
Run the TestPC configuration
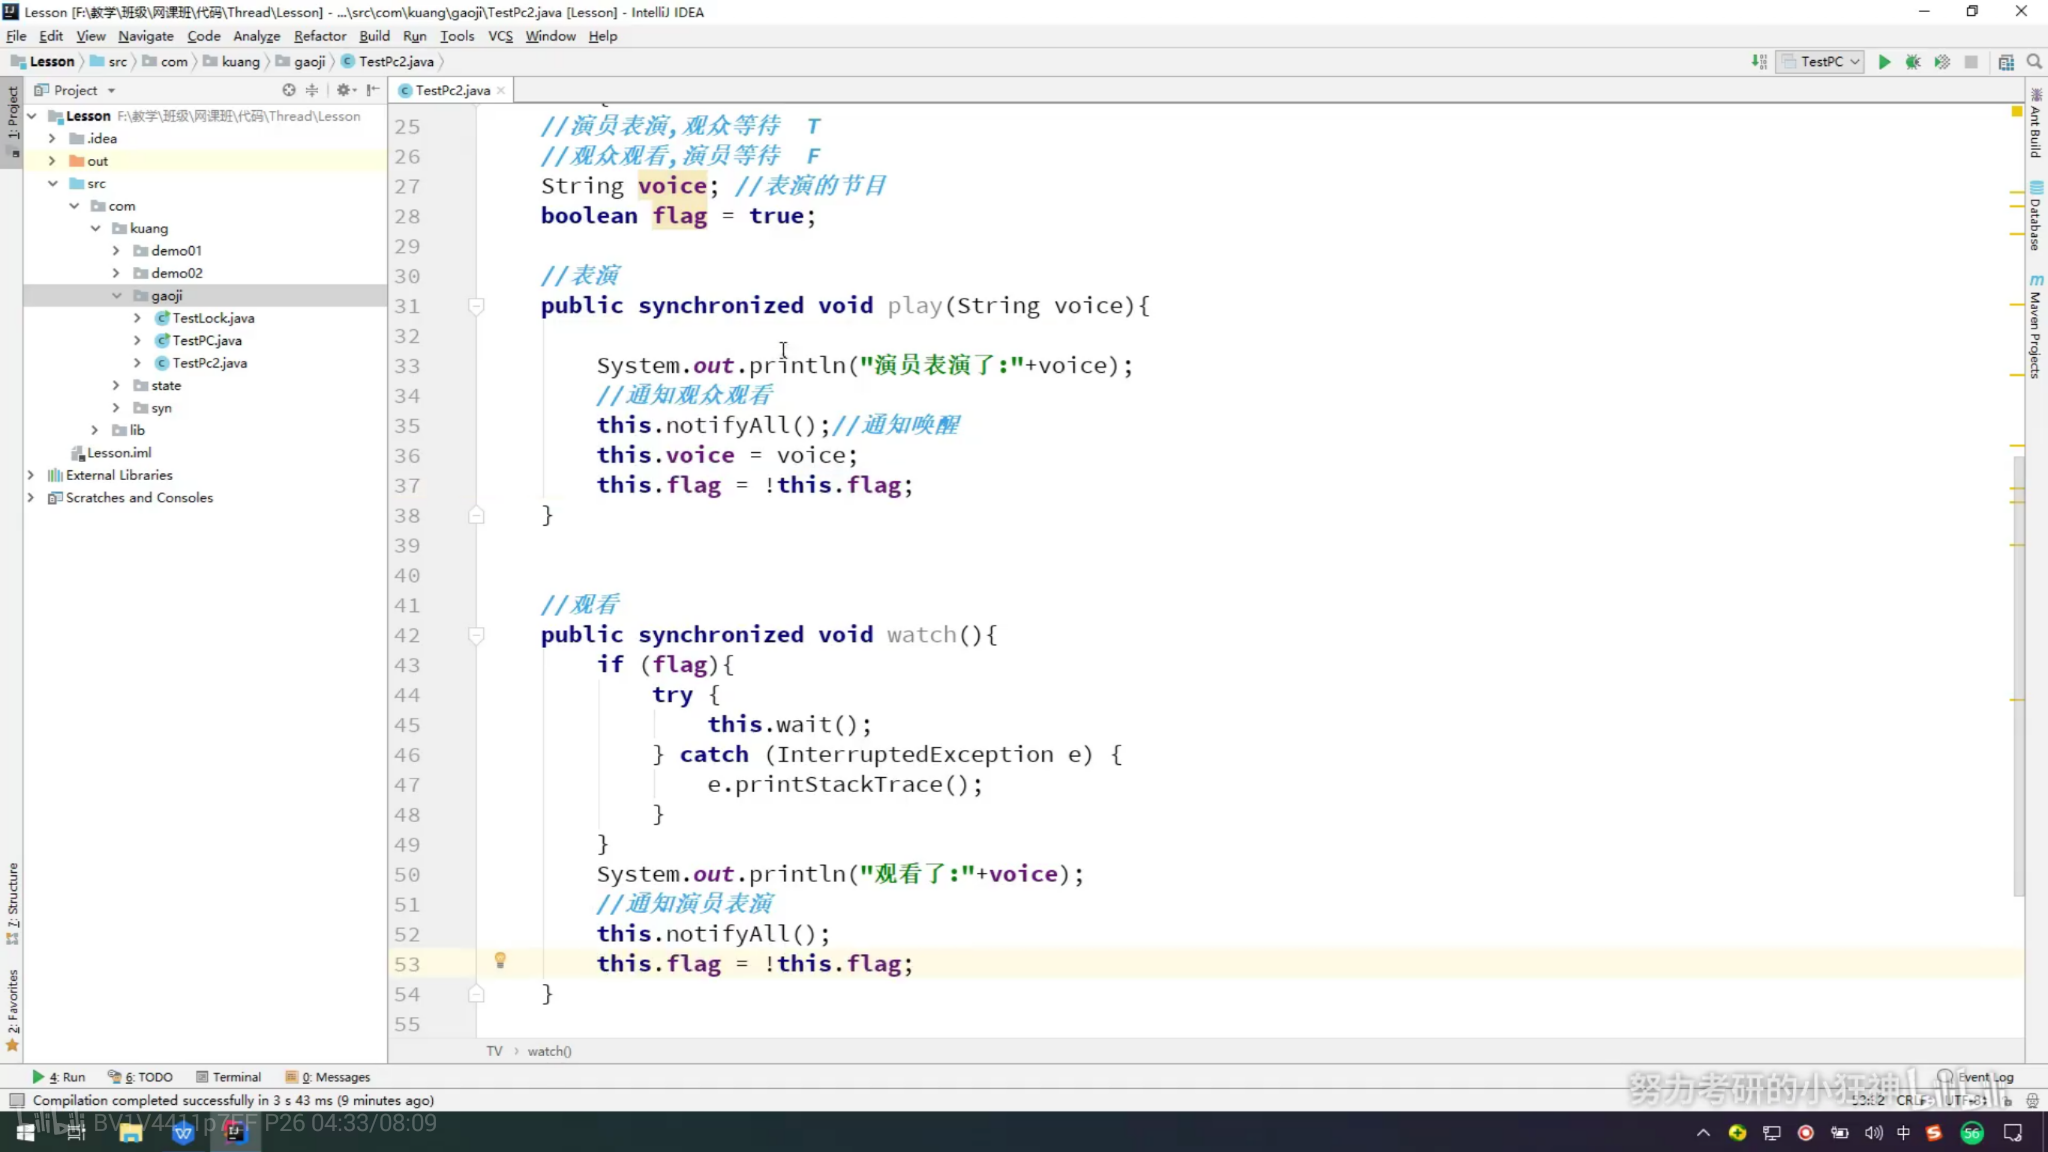tap(1884, 62)
